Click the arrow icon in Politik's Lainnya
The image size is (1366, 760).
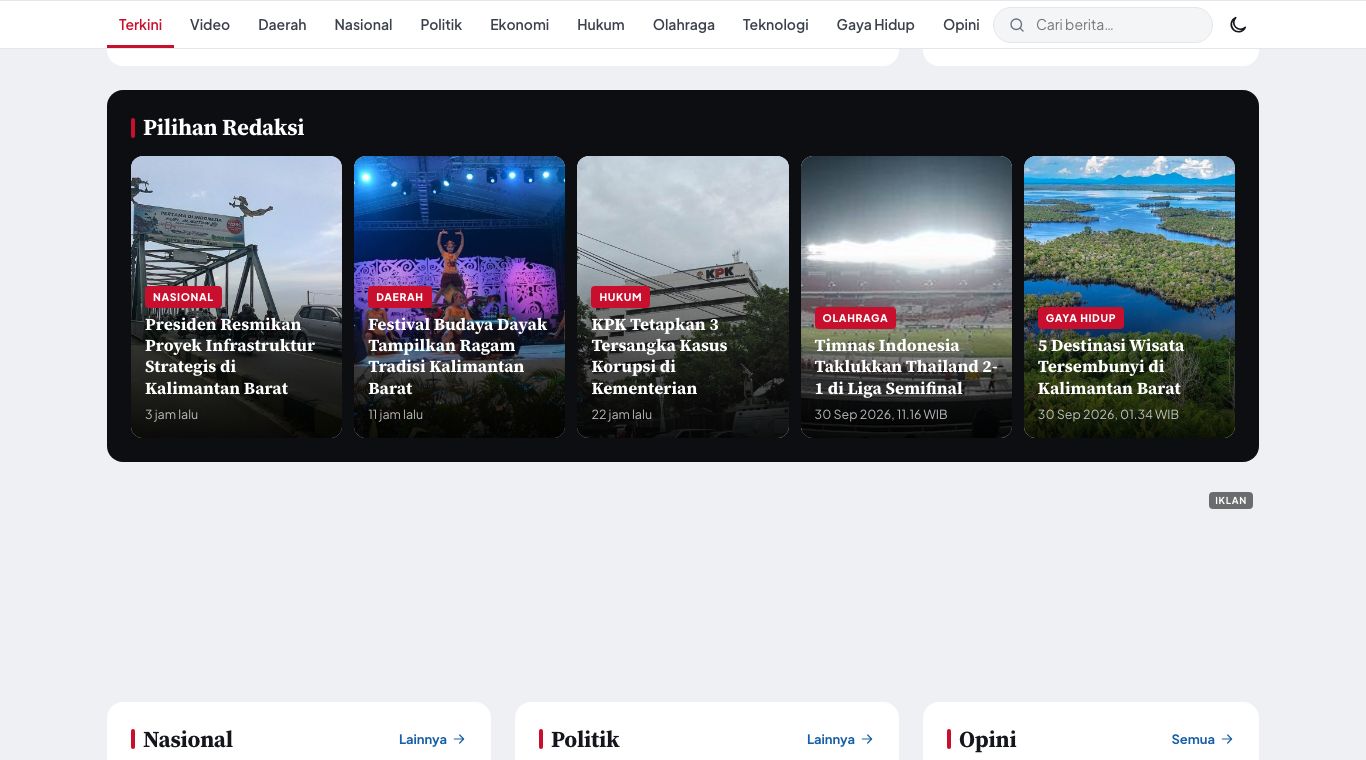(867, 739)
